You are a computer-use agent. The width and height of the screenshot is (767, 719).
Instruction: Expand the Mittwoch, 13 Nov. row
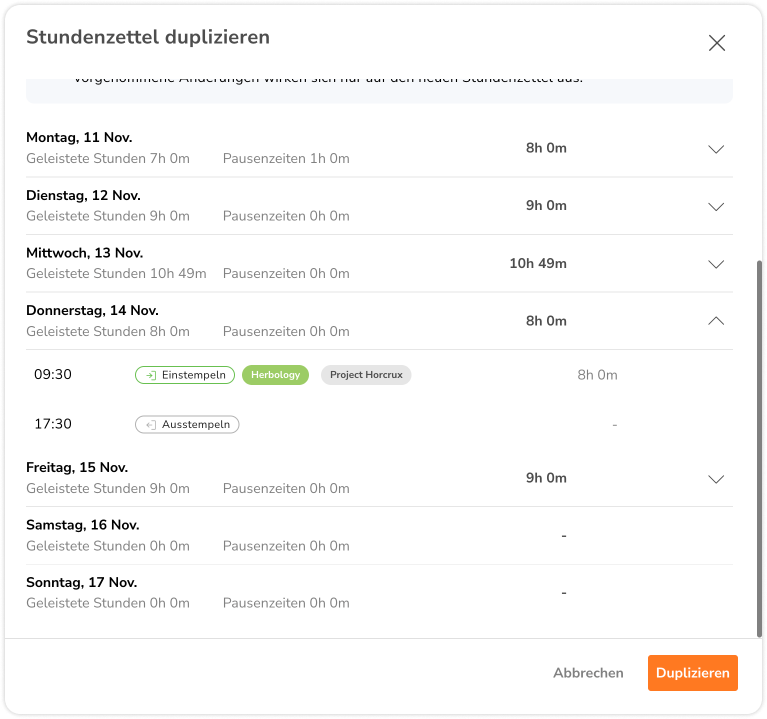click(x=716, y=264)
